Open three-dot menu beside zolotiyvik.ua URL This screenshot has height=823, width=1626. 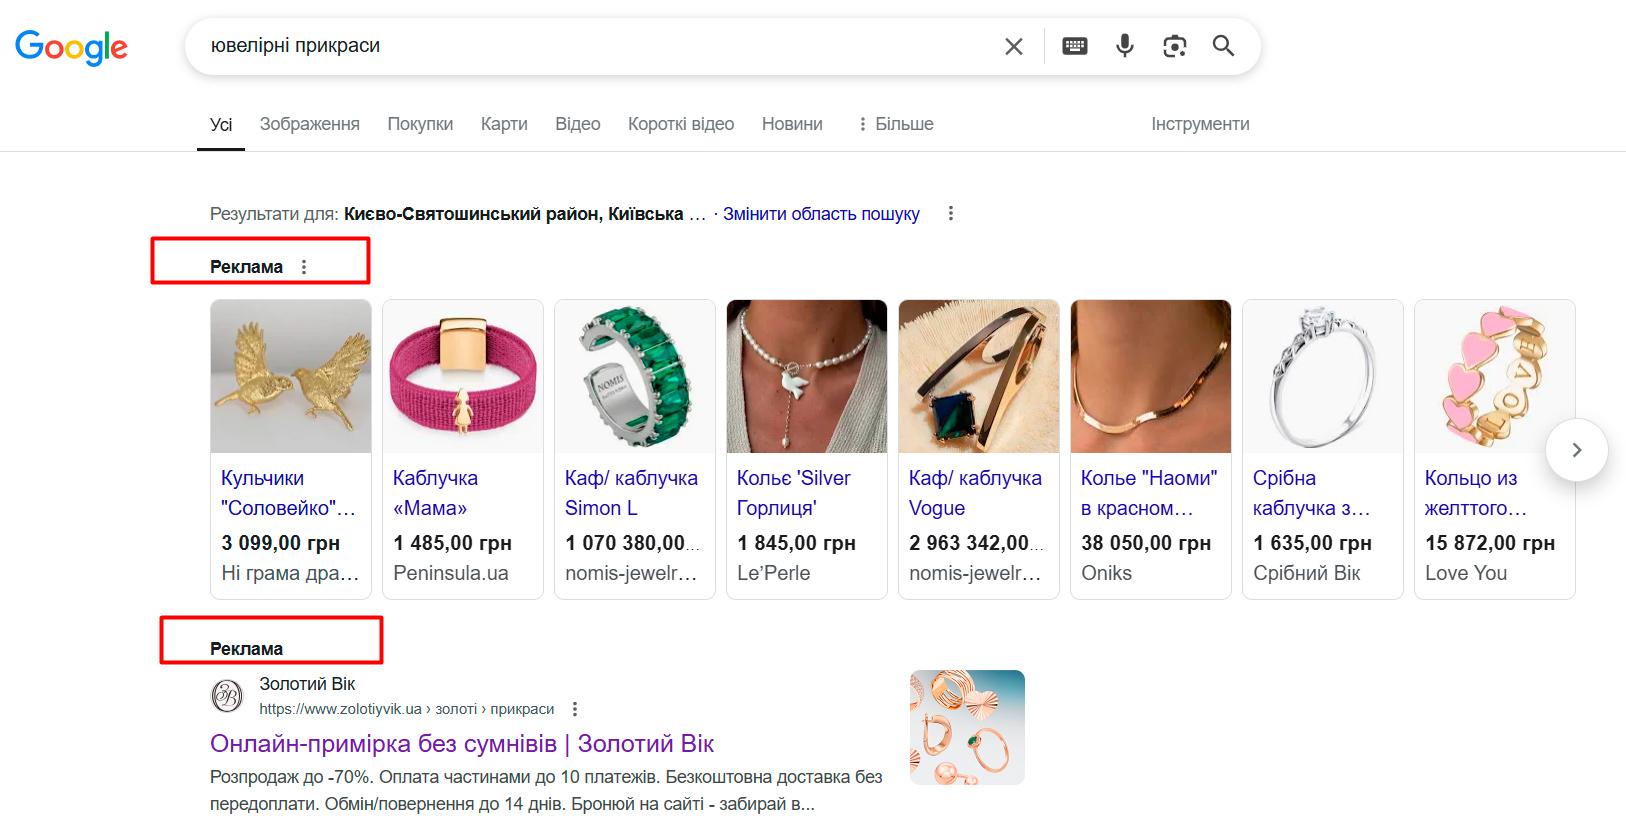tap(575, 709)
